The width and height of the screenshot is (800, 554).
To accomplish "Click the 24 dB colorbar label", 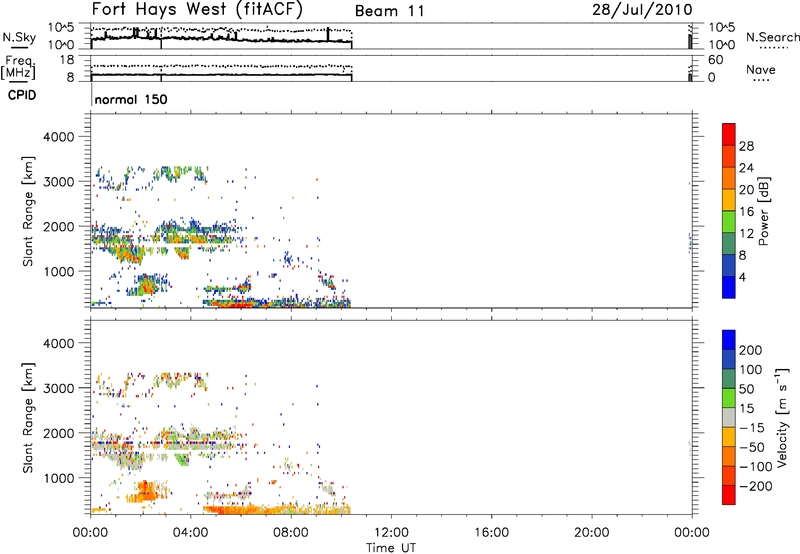I will pos(746,168).
